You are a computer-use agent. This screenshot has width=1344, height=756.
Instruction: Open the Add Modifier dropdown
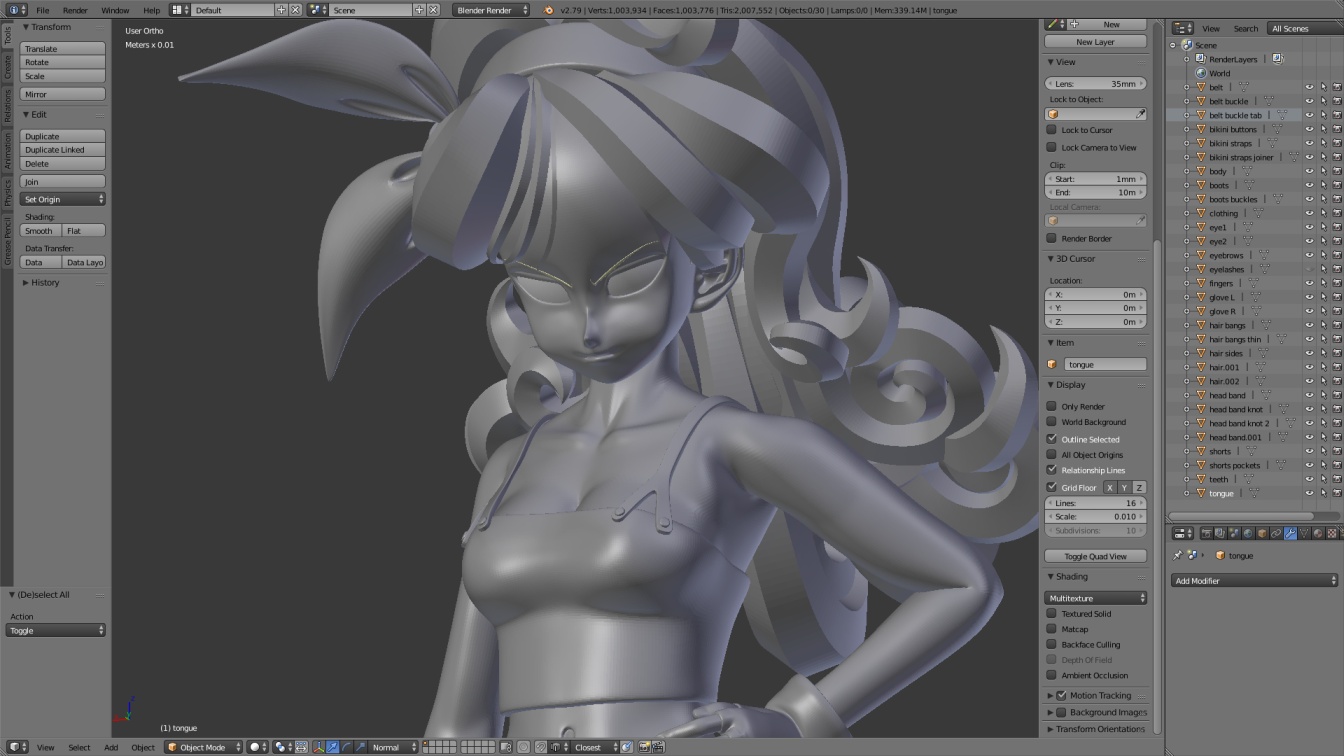(1254, 581)
